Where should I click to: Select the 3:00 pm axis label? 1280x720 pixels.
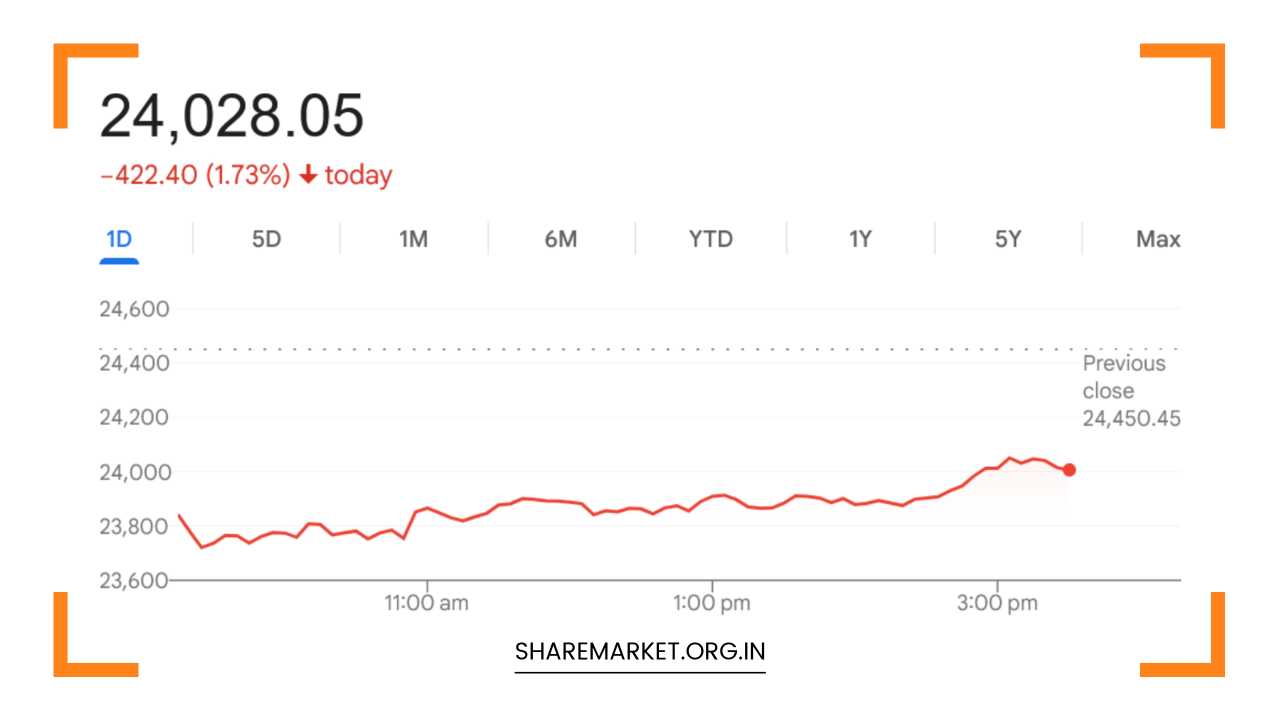click(996, 602)
